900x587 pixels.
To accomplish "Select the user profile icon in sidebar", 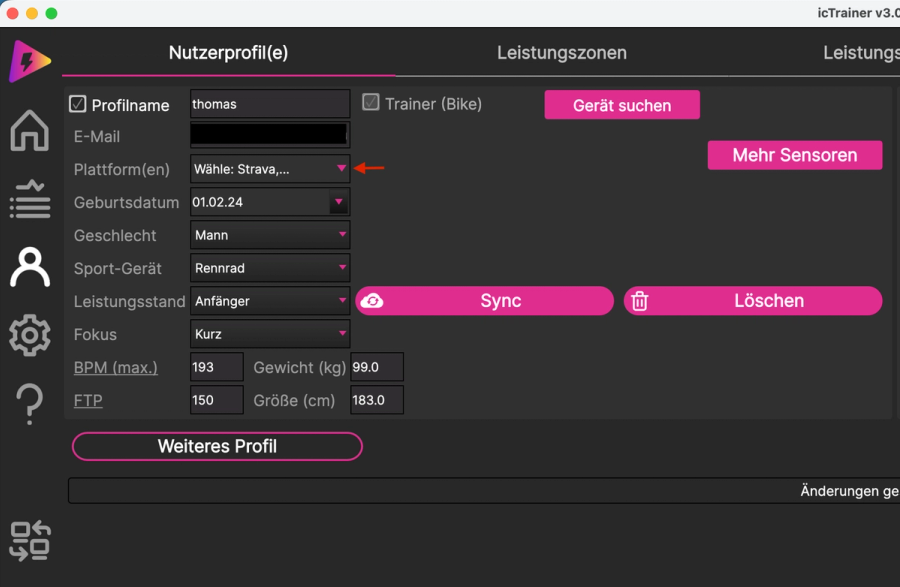I will point(30,267).
